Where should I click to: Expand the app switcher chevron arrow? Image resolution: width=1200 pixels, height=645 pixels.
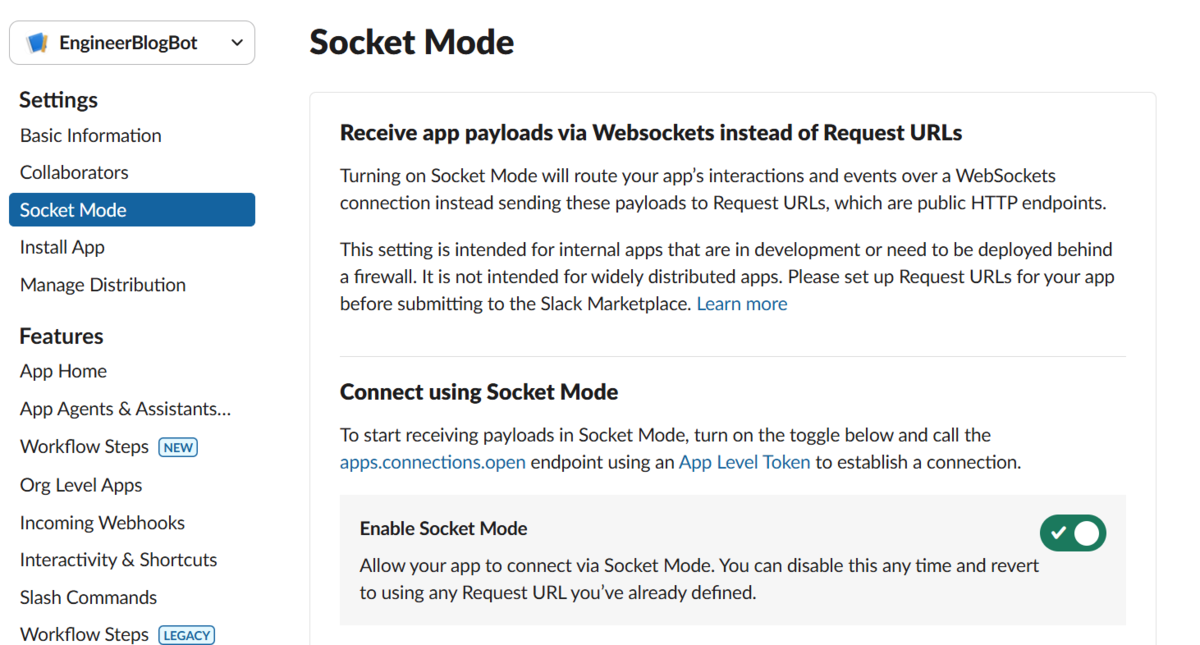pos(237,43)
